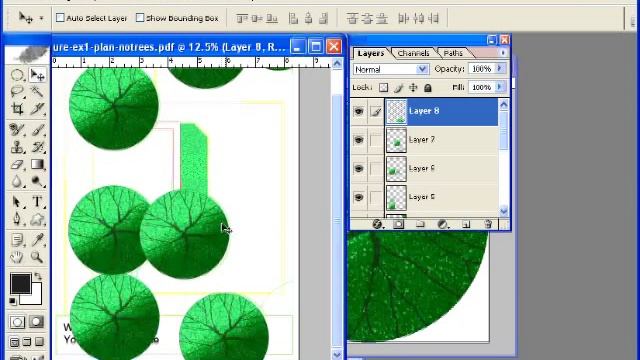Switch to Quick Mask mode

pyautogui.click(x=36, y=322)
